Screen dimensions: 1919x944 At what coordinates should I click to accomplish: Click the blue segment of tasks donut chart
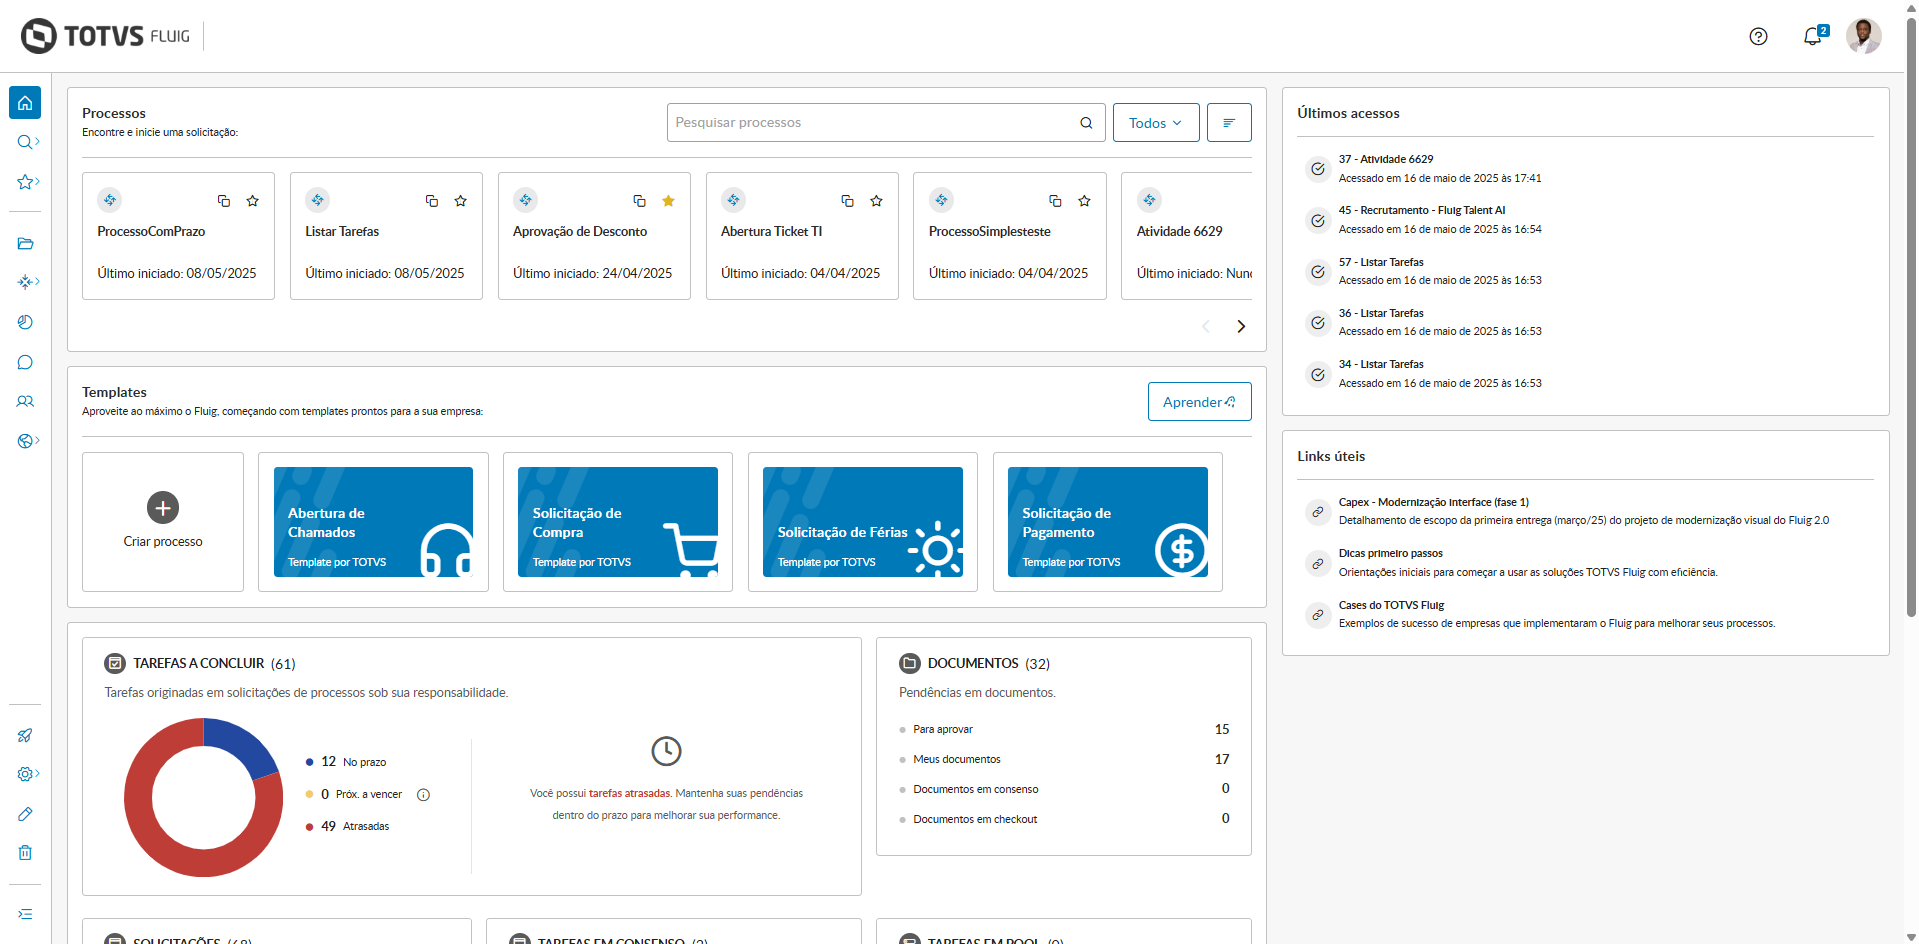[x=243, y=744]
